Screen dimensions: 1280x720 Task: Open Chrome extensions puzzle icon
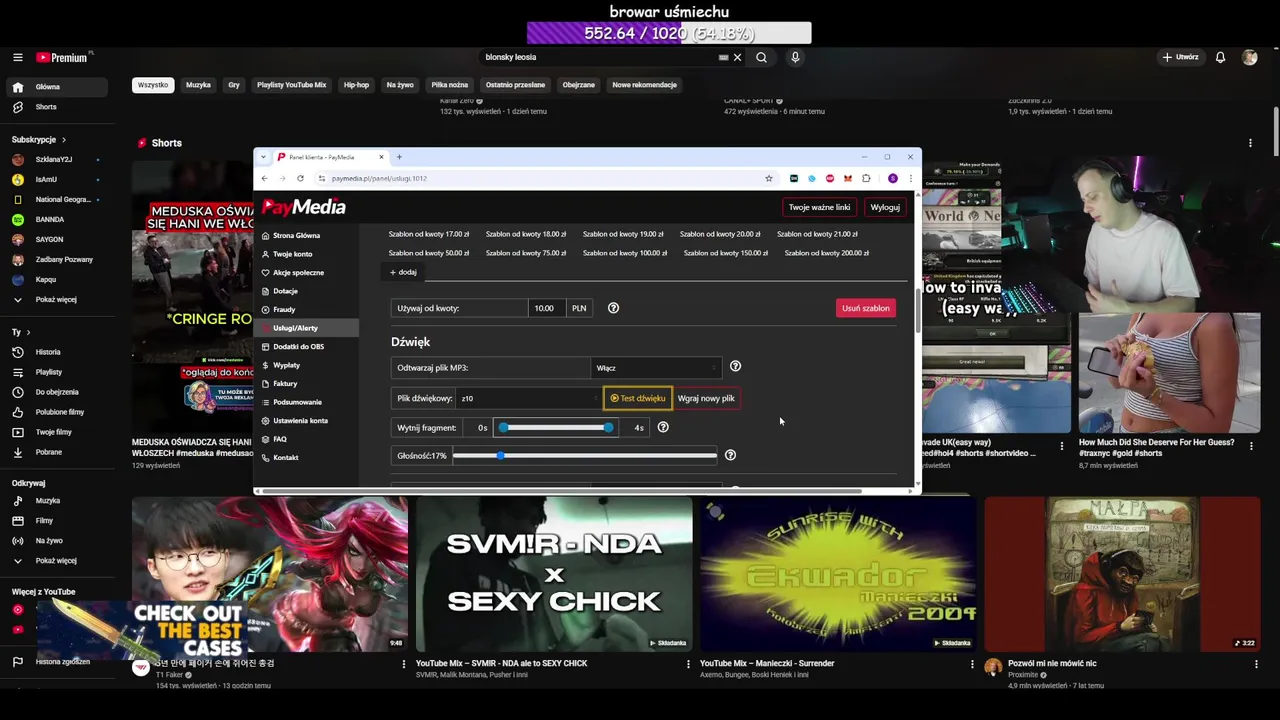tap(866, 178)
